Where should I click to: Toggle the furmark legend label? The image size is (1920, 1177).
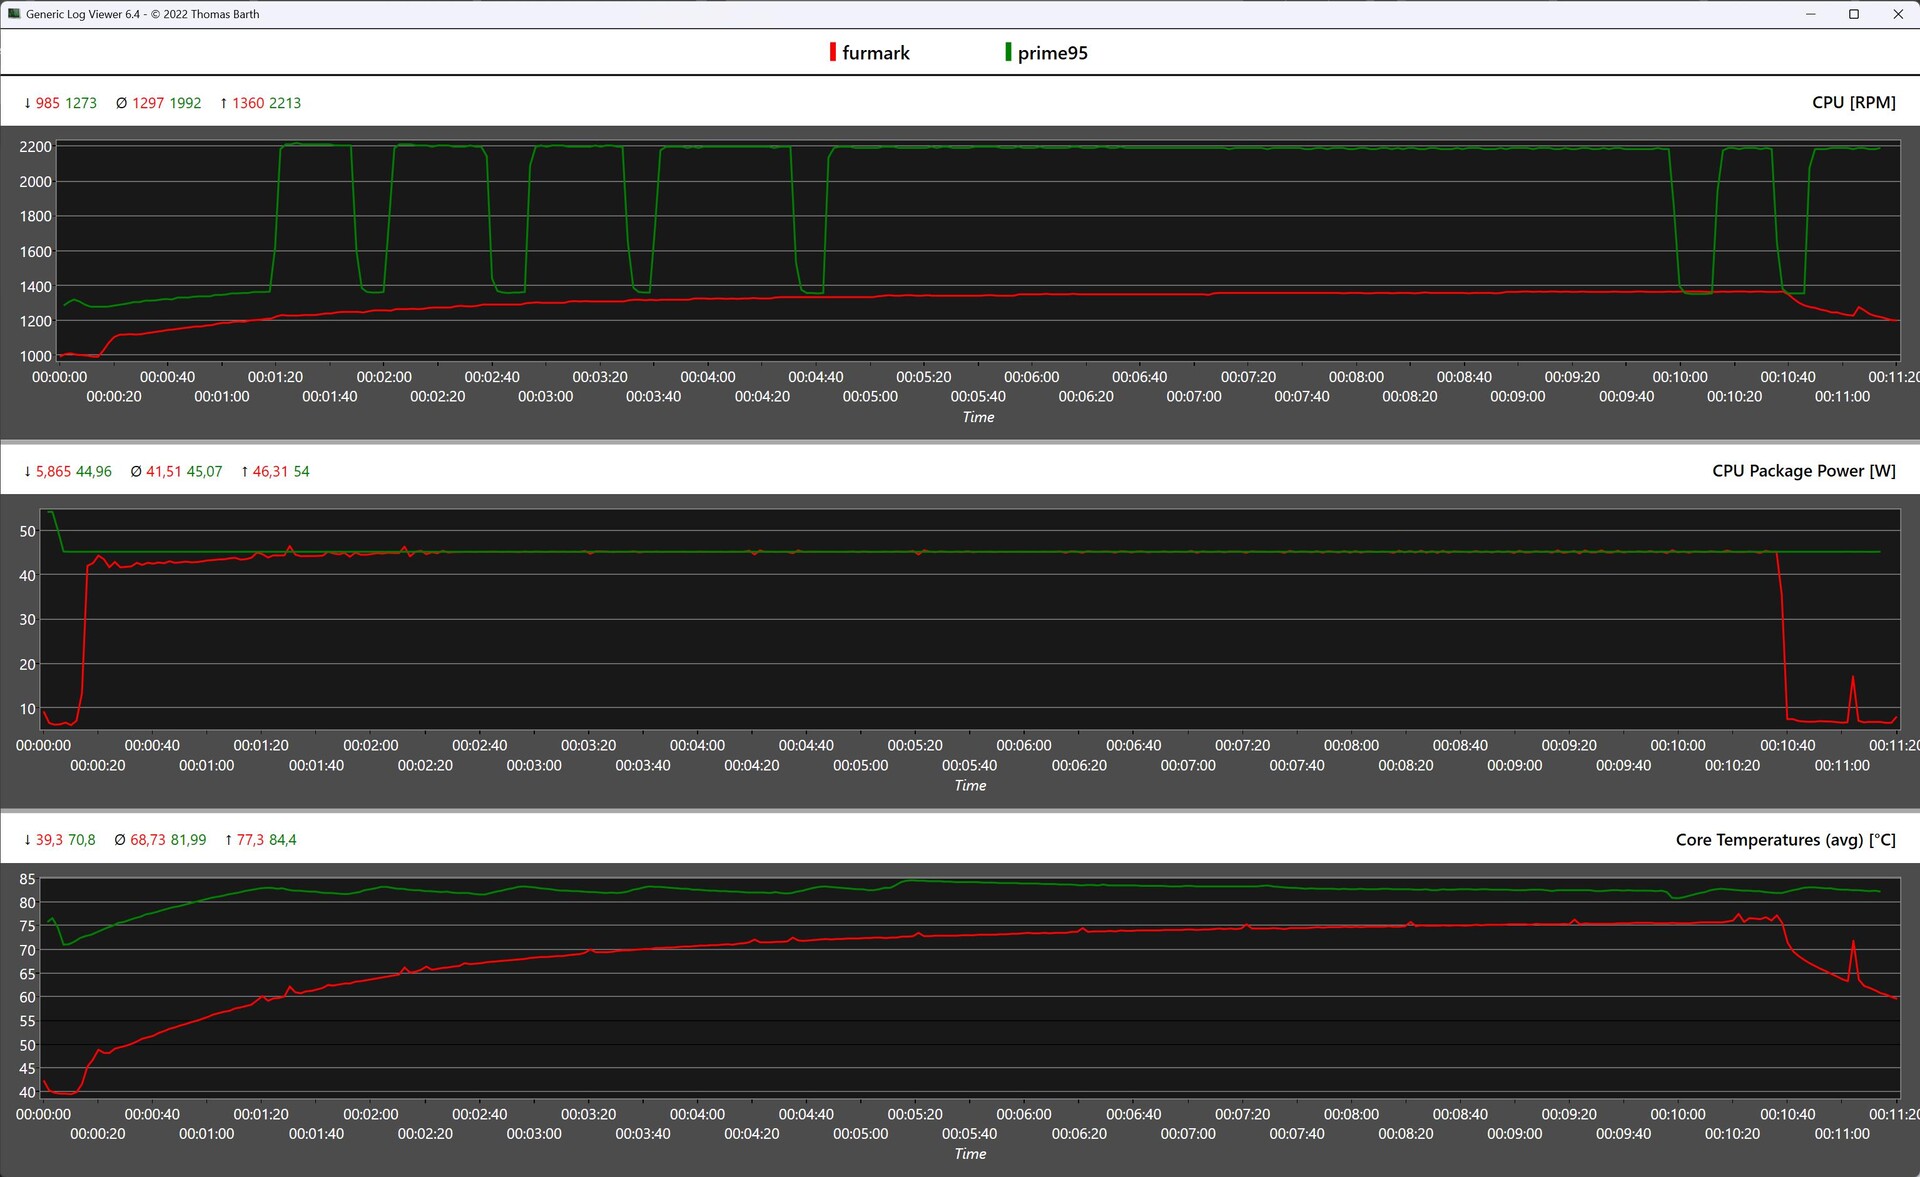pyautogui.click(x=875, y=53)
